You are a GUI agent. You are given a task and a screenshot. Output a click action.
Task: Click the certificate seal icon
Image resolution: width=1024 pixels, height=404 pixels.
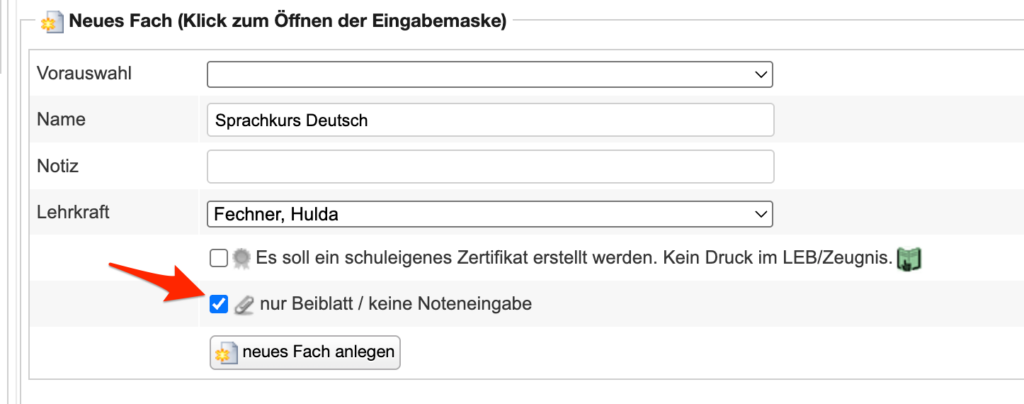242,258
